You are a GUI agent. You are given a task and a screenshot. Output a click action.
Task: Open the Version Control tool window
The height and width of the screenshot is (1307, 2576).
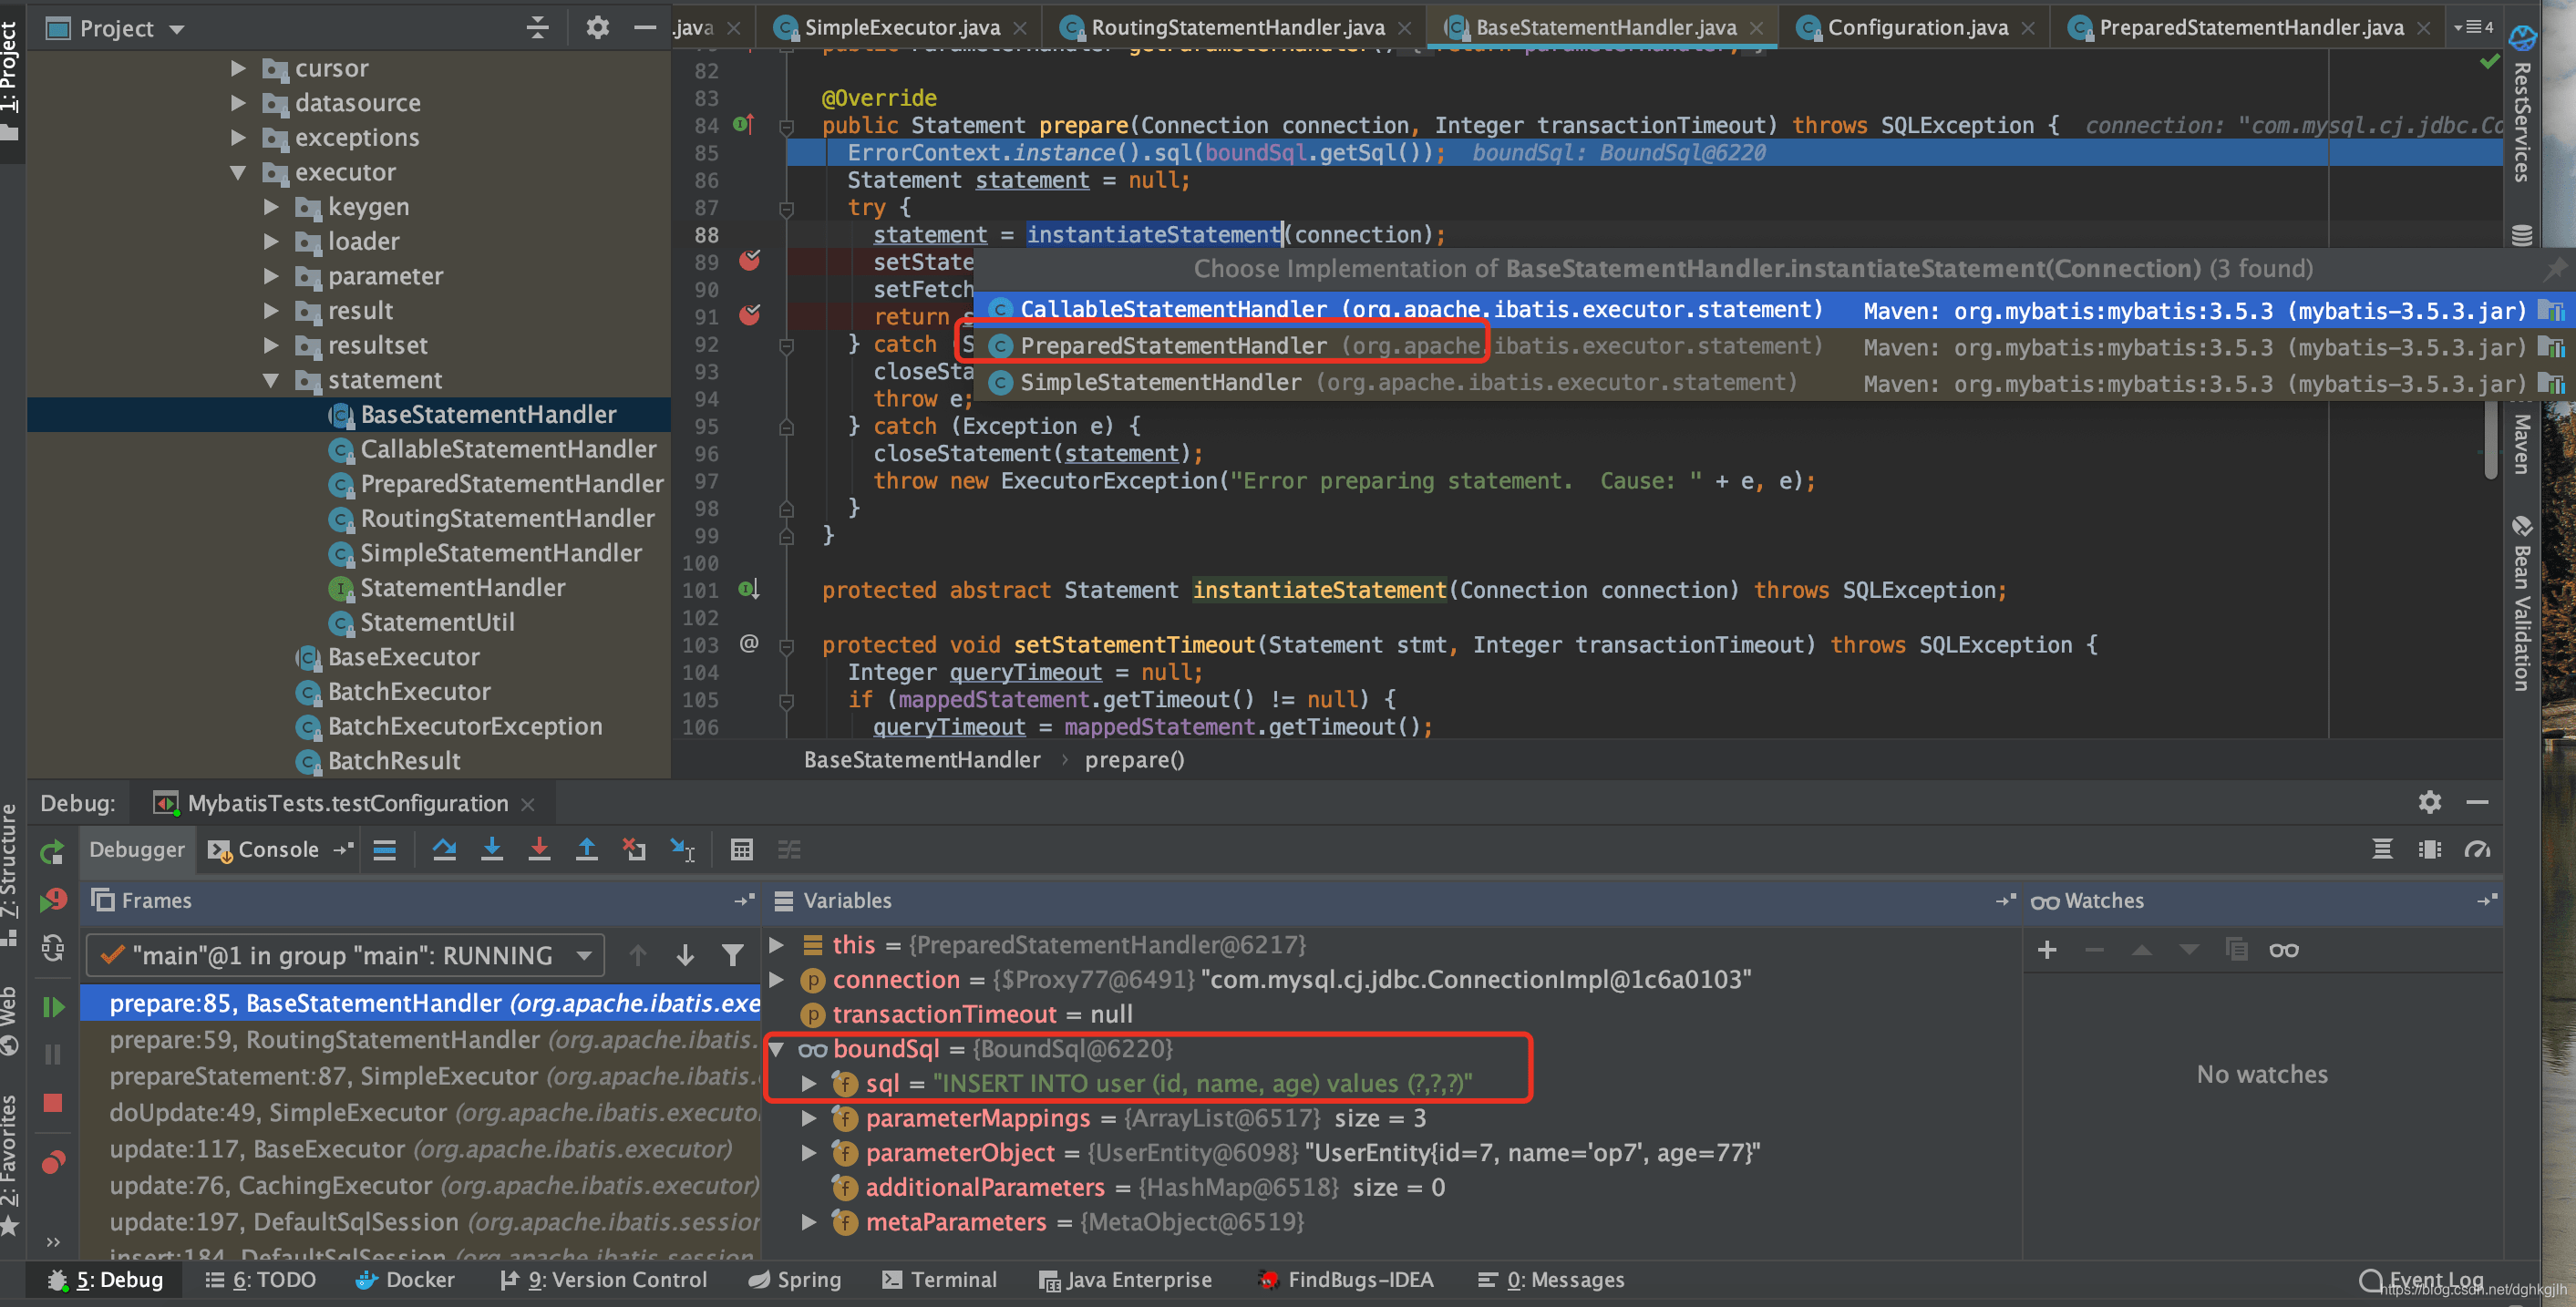coord(604,1280)
